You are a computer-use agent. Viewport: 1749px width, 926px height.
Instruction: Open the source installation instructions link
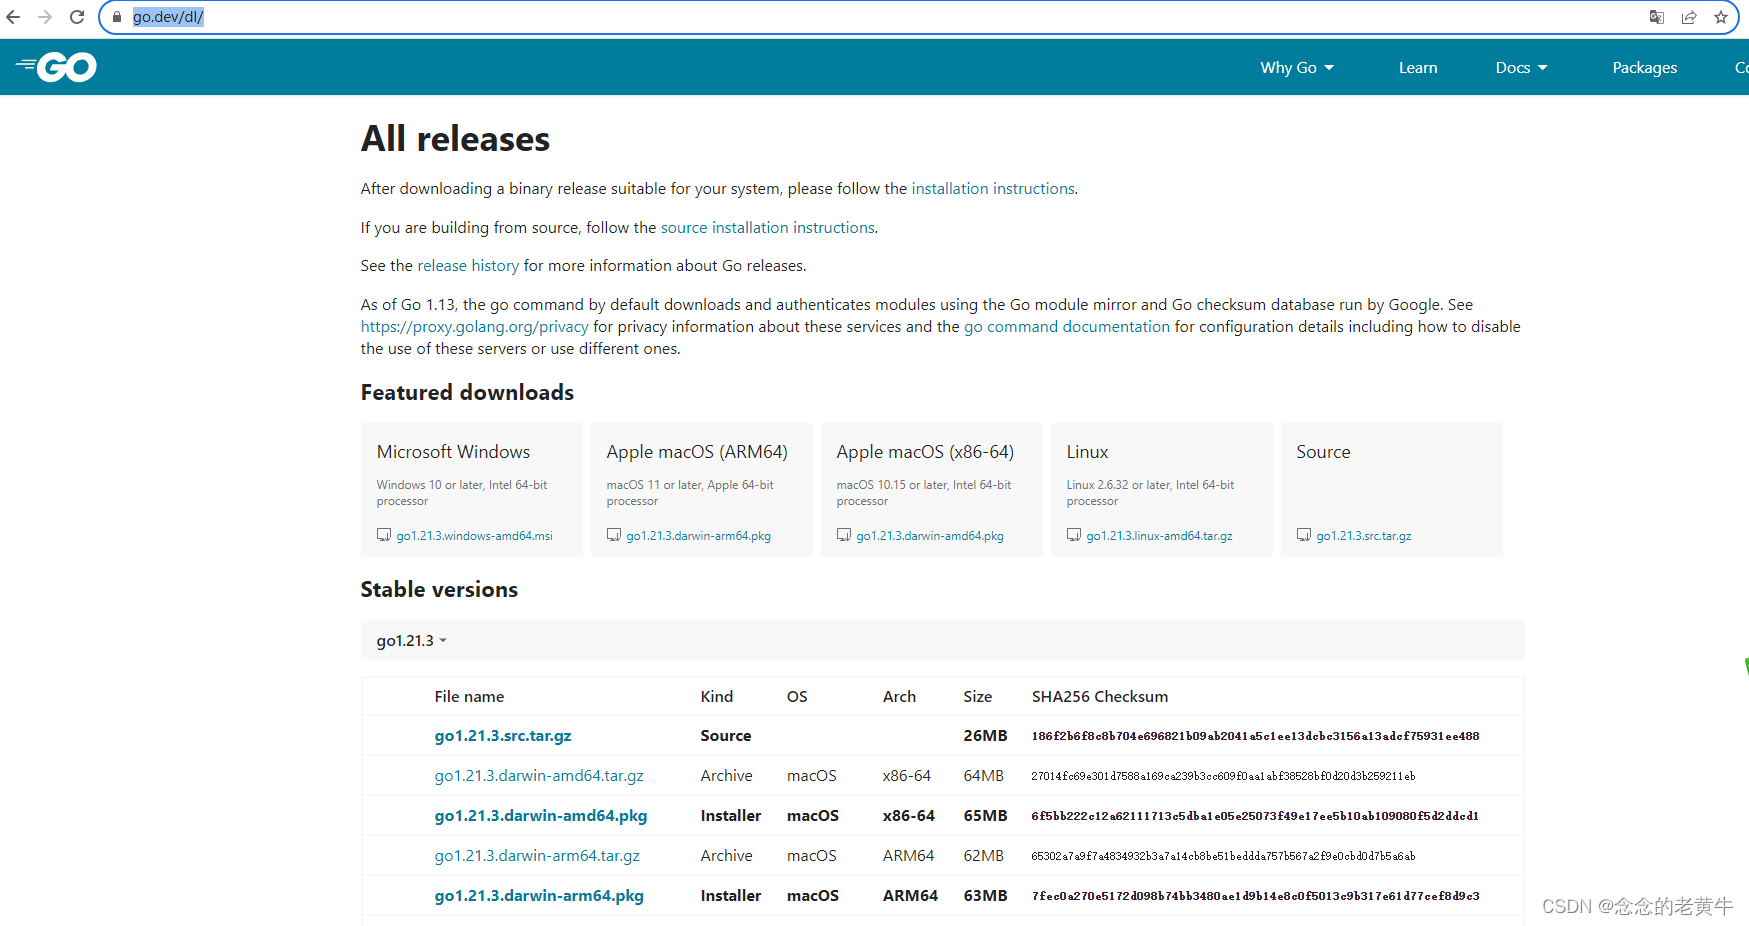click(x=768, y=228)
